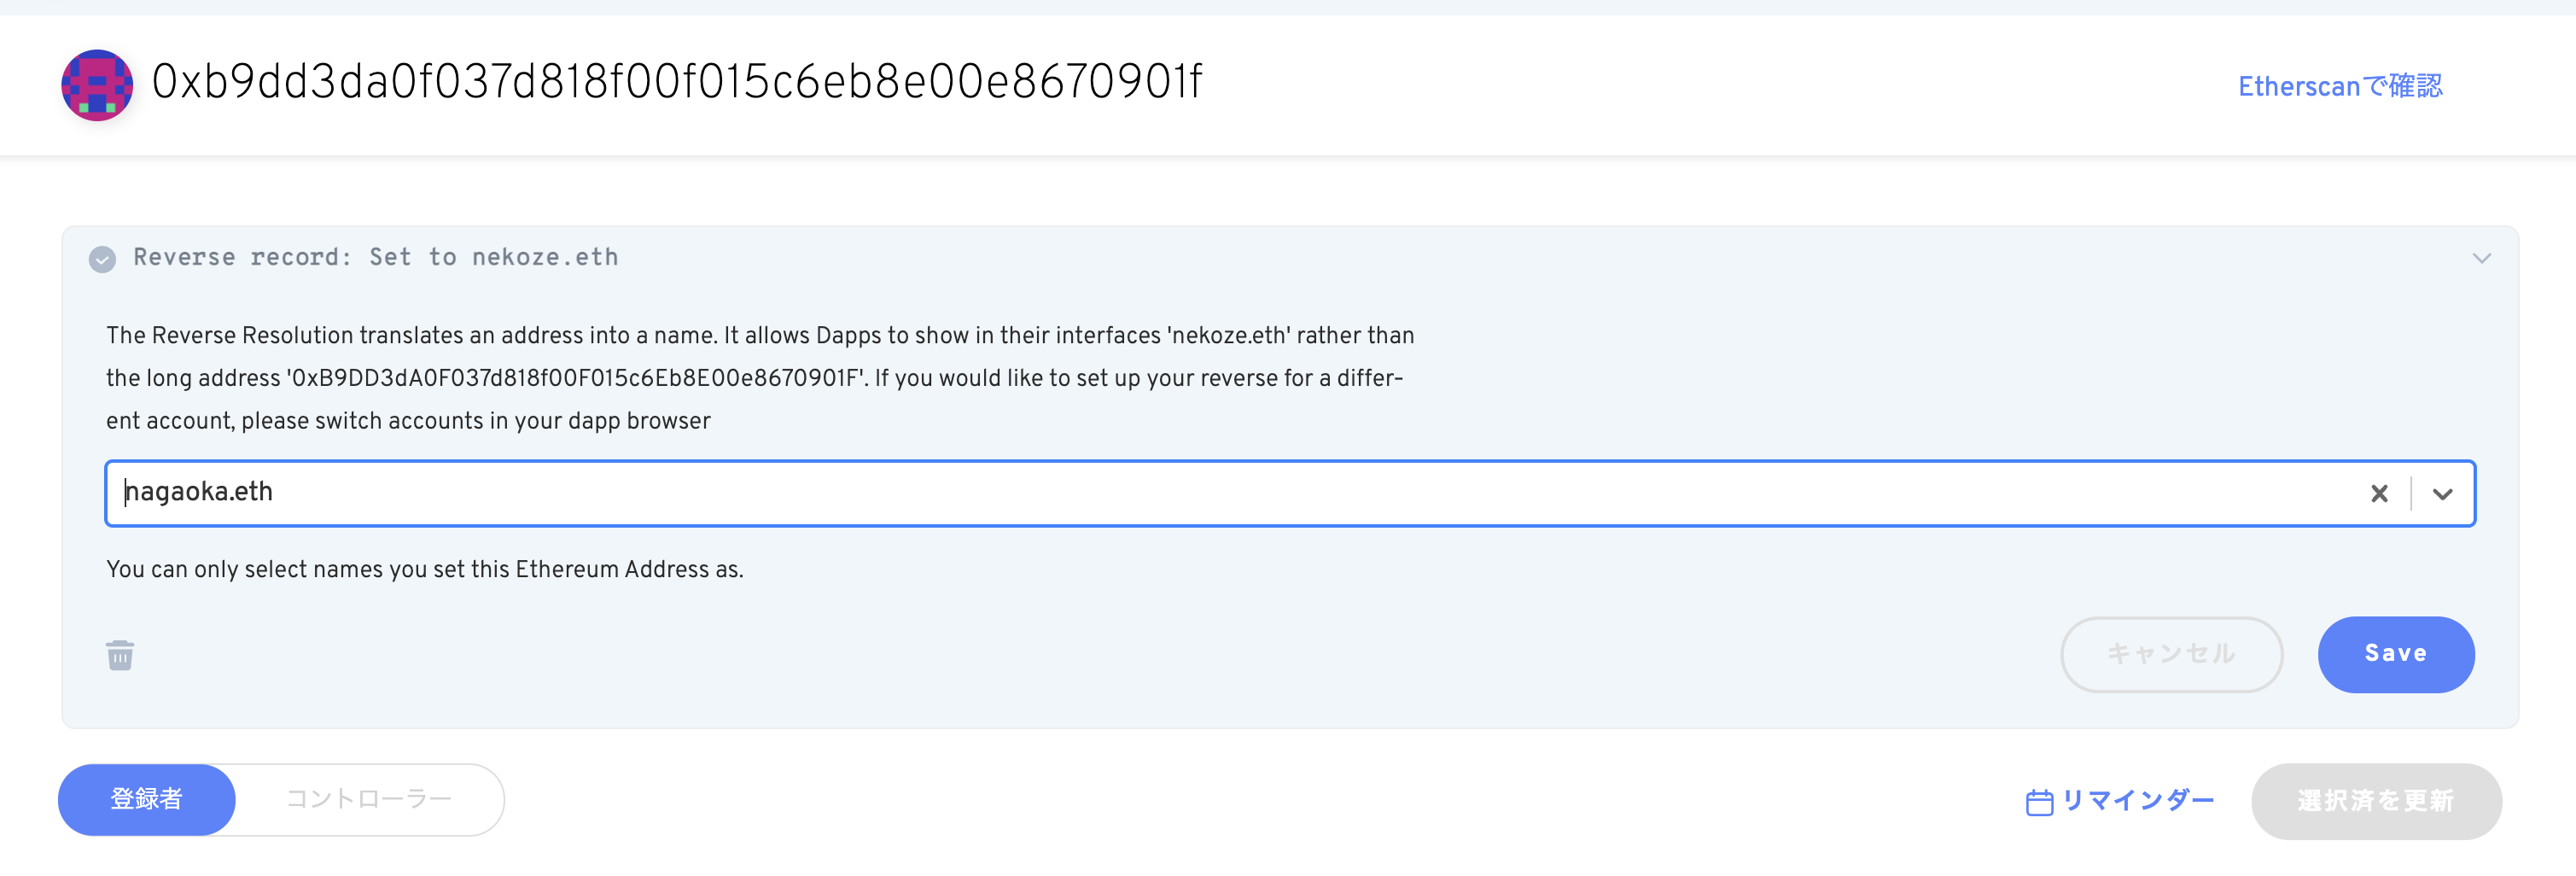Switch to the 登録者 view
The image size is (2576, 876).
[146, 799]
